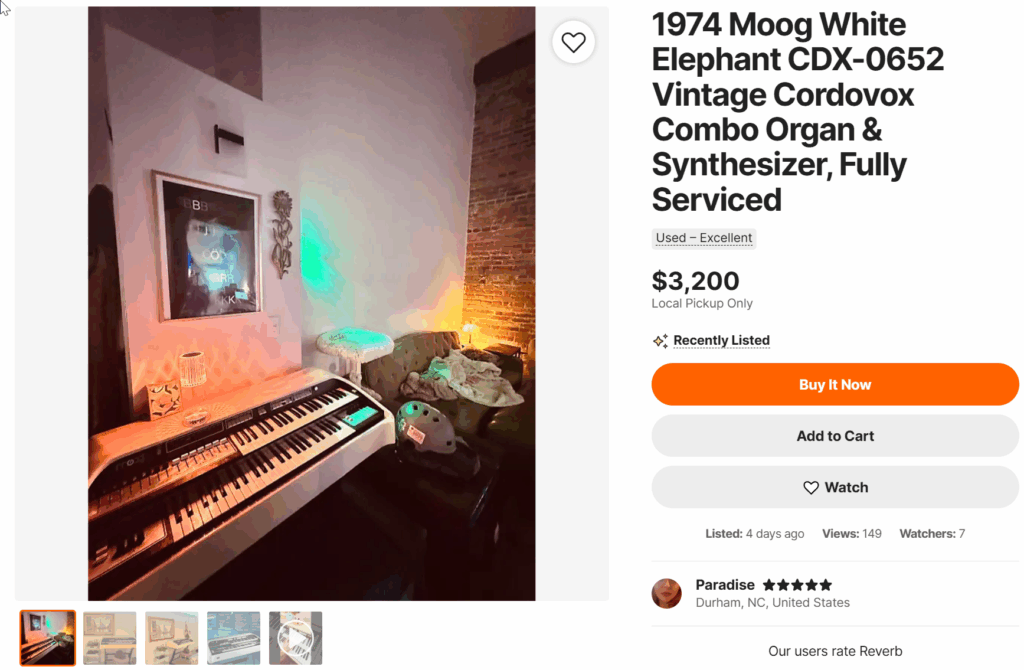Image resolution: width=1024 pixels, height=670 pixels.
Task: Click the $3,200 price
Action: (x=696, y=281)
